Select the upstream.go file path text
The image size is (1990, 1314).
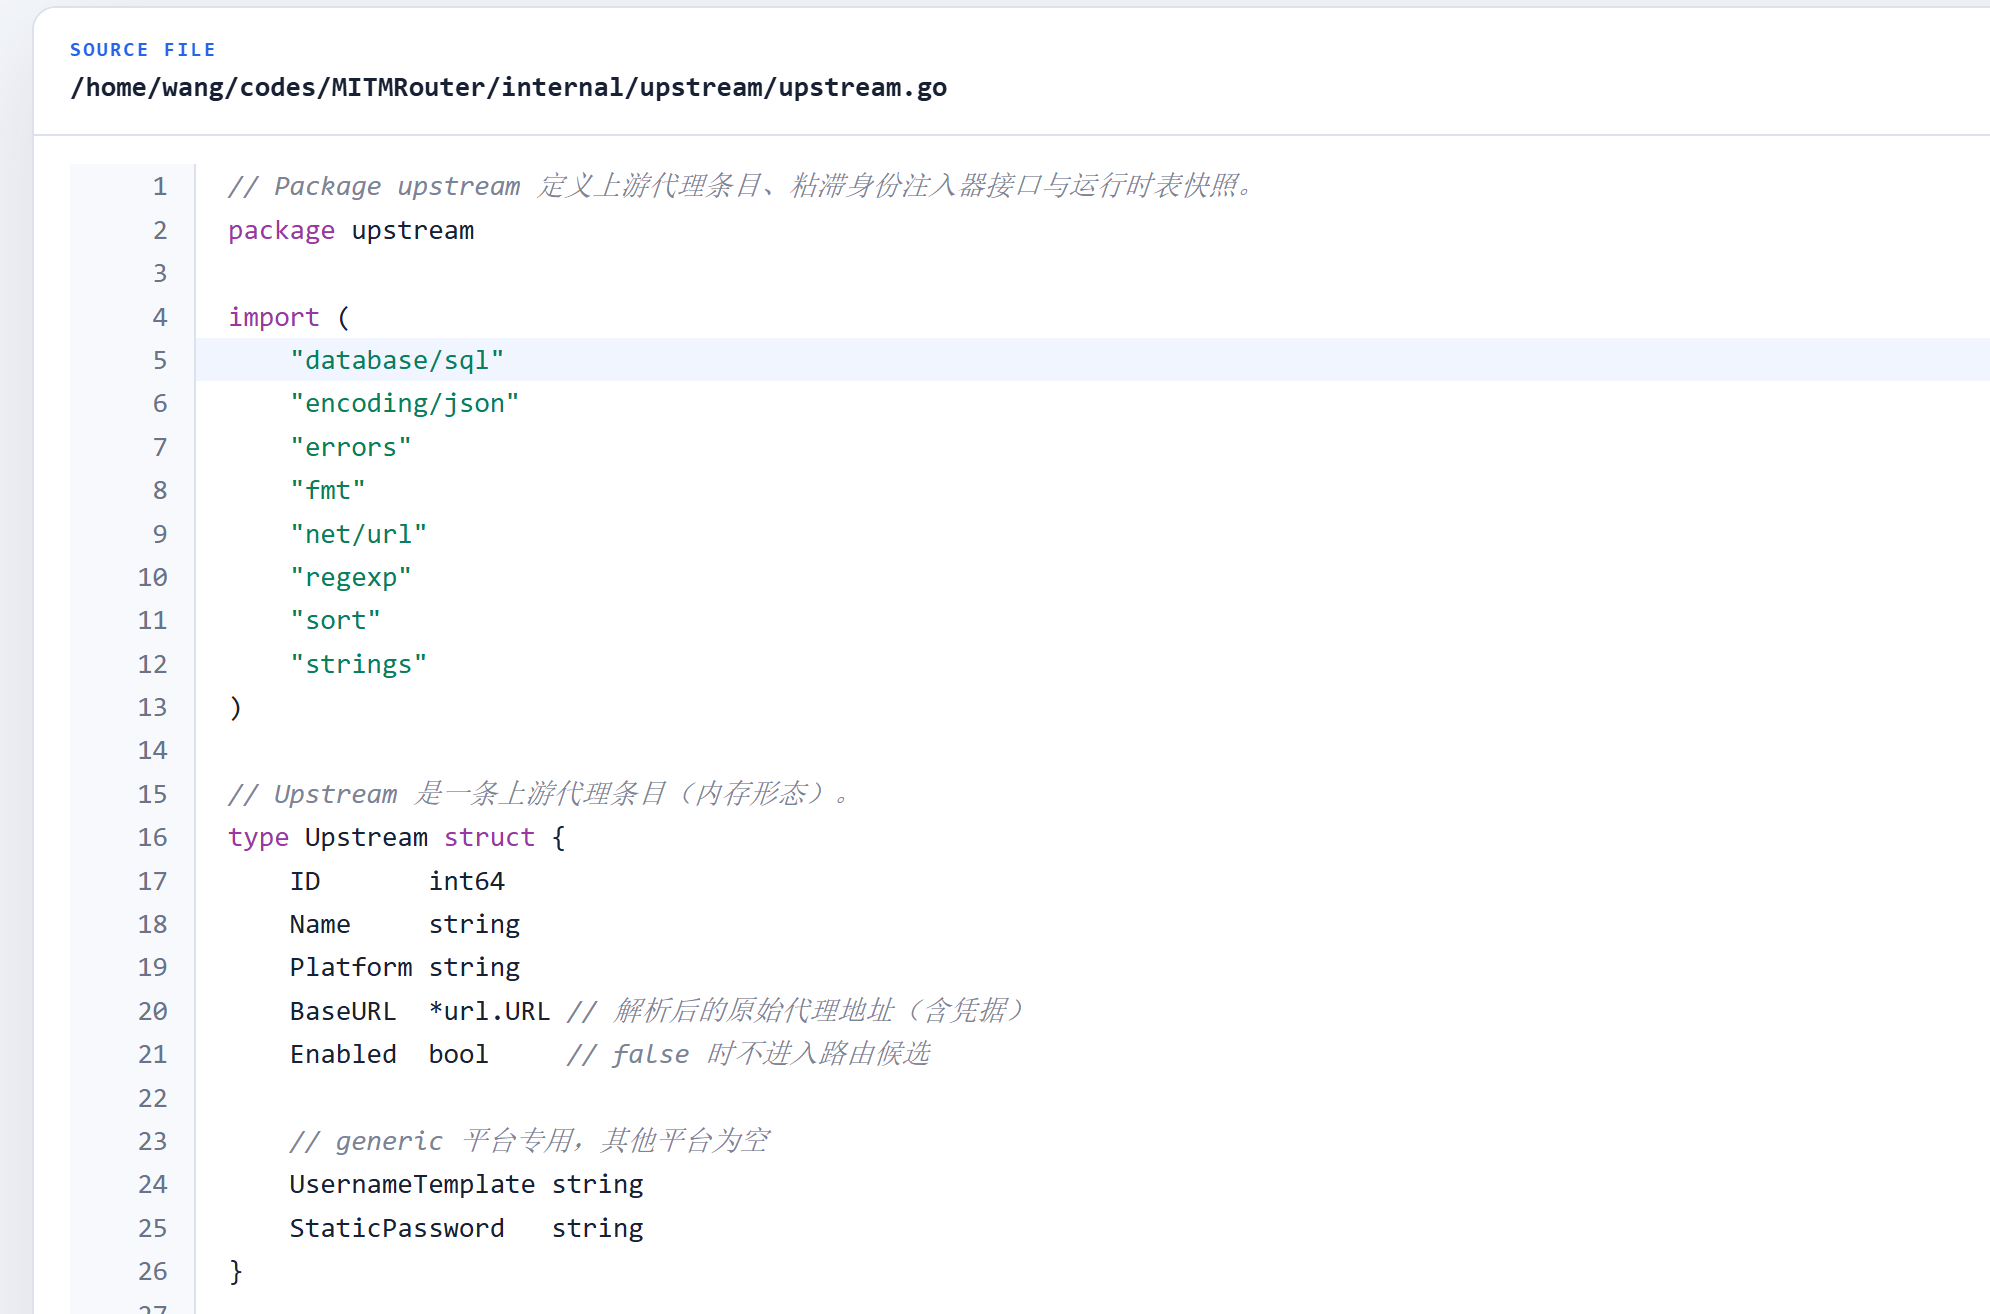(508, 88)
